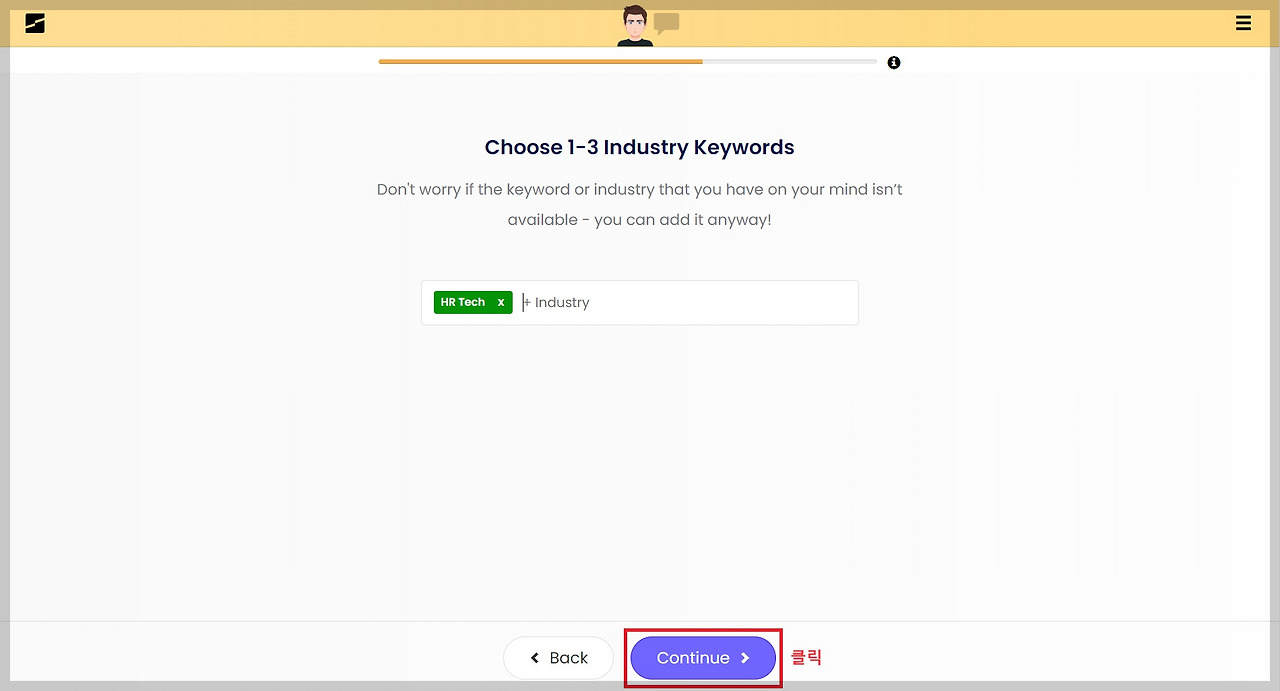Click the cartoon avatar character
The width and height of the screenshot is (1280, 691).
(635, 25)
